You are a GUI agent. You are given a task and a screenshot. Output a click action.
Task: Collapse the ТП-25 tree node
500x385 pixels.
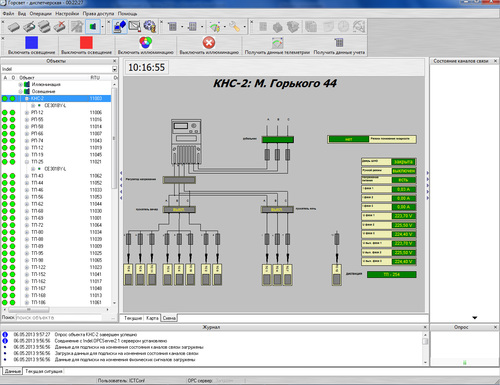[x=27, y=162]
